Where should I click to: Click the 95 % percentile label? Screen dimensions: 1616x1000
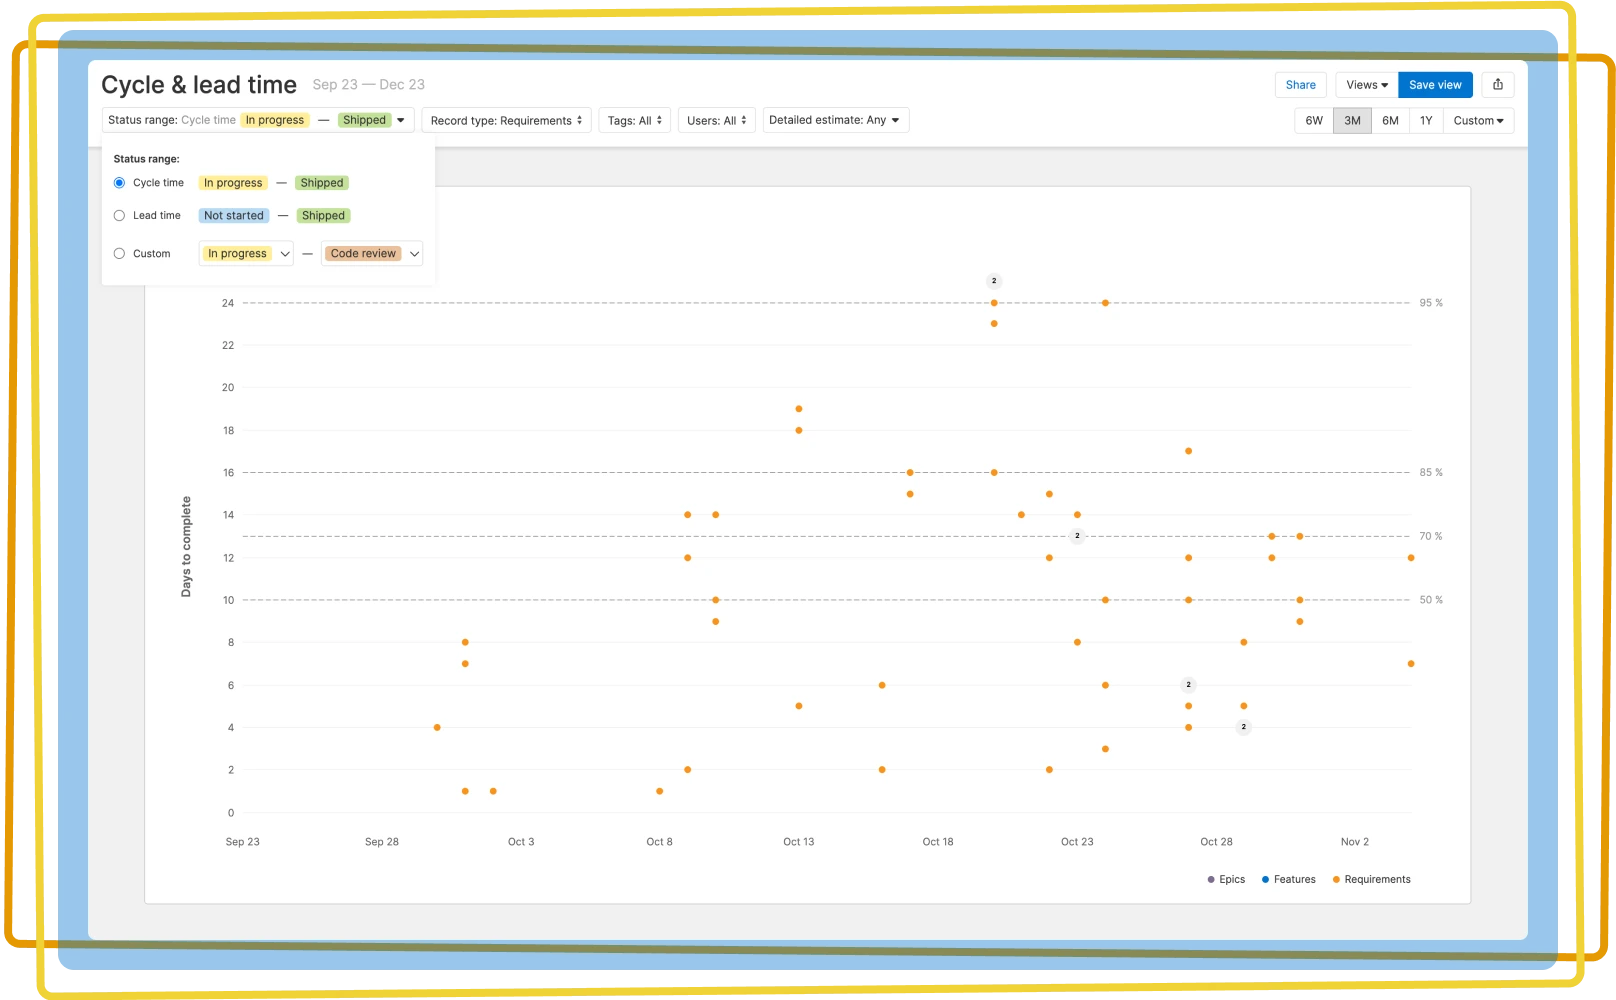pyautogui.click(x=1431, y=303)
